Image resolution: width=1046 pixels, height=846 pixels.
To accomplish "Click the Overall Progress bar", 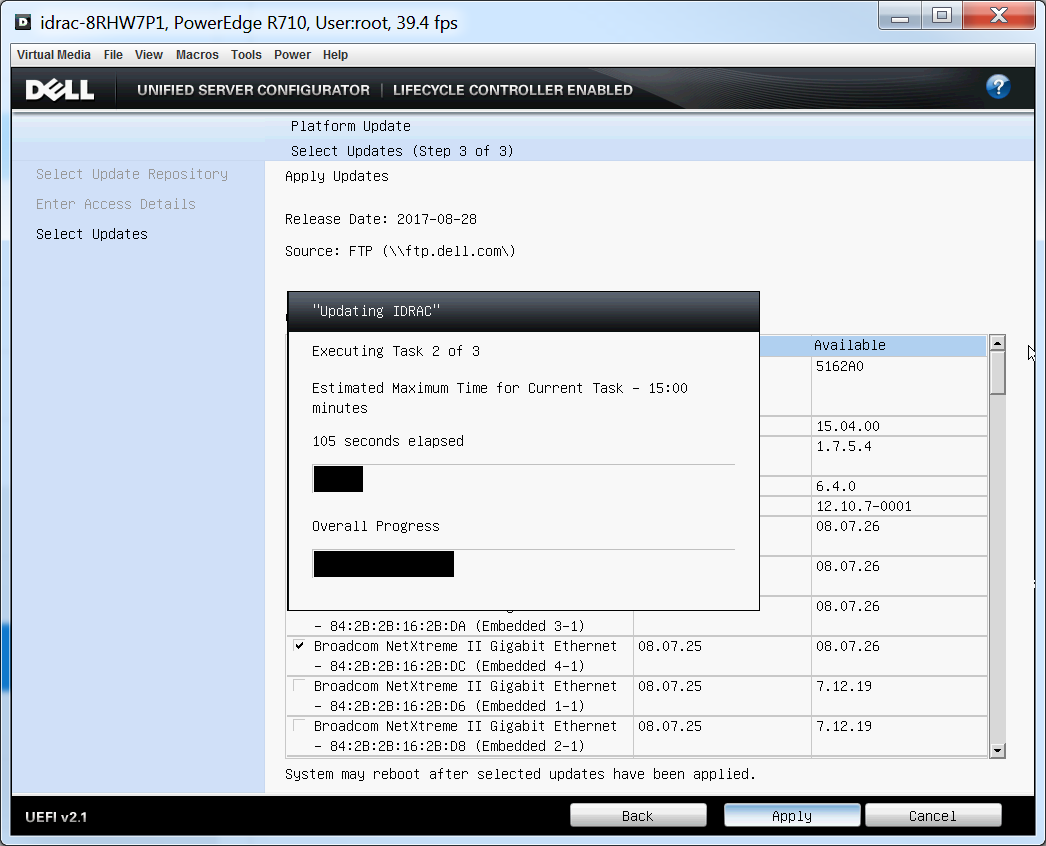I will tap(523, 564).
